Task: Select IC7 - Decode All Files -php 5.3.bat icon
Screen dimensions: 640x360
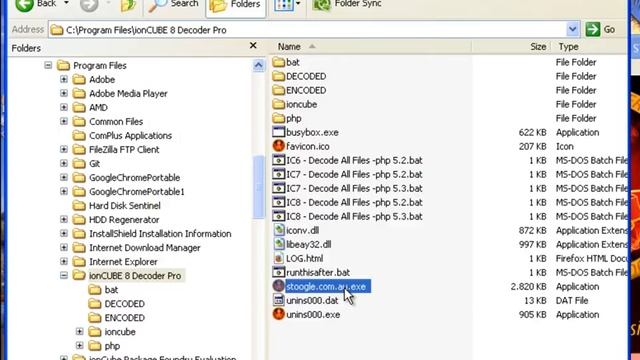Action: point(278,188)
